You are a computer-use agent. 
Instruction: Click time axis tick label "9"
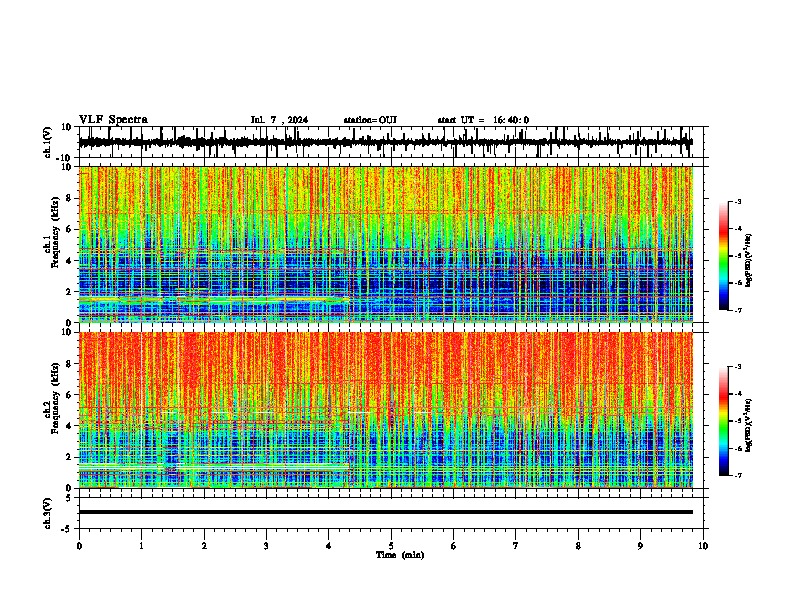tap(640, 546)
